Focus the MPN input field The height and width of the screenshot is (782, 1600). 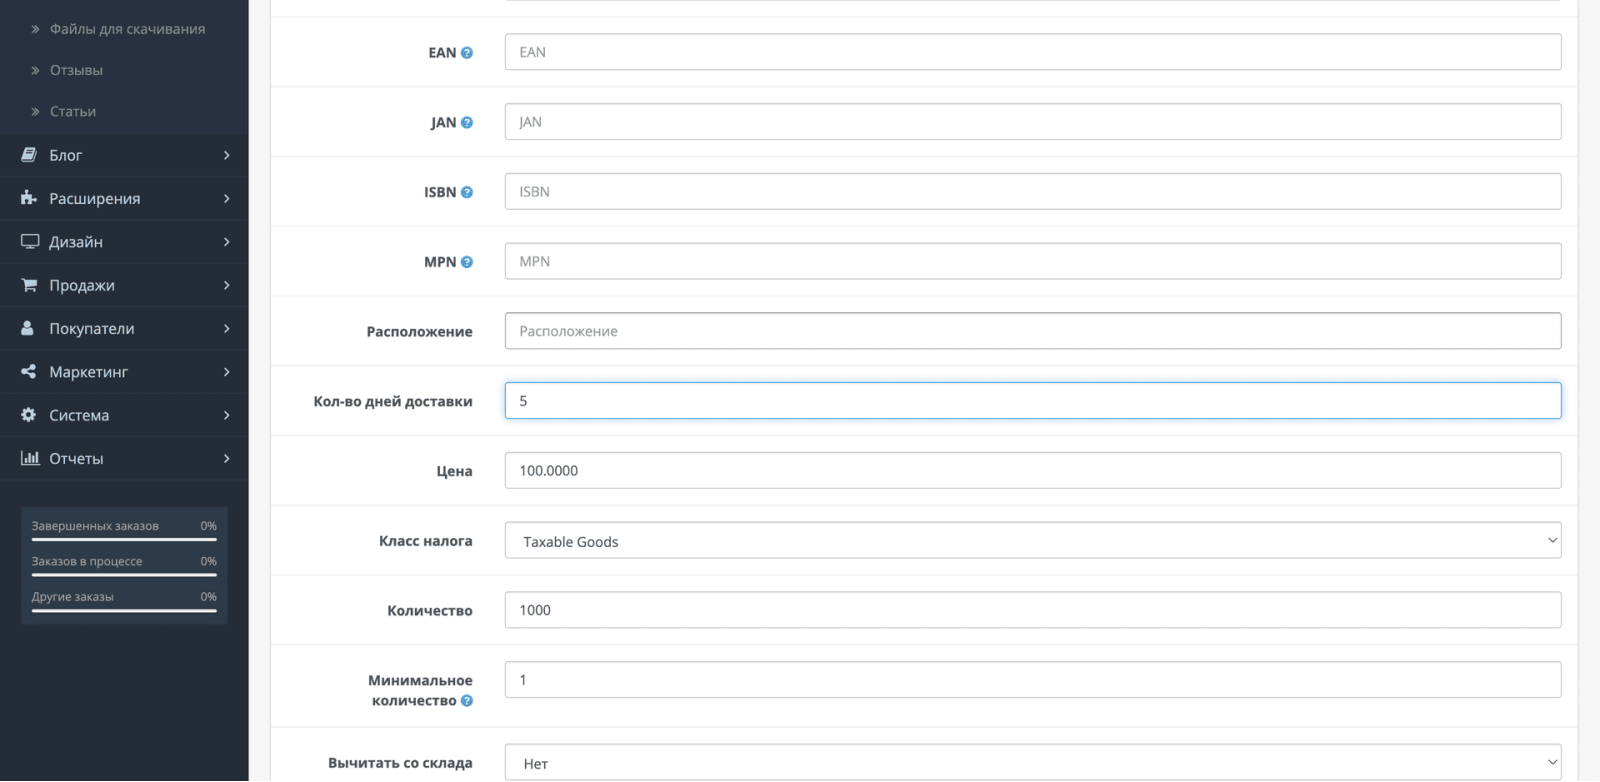(x=1033, y=261)
